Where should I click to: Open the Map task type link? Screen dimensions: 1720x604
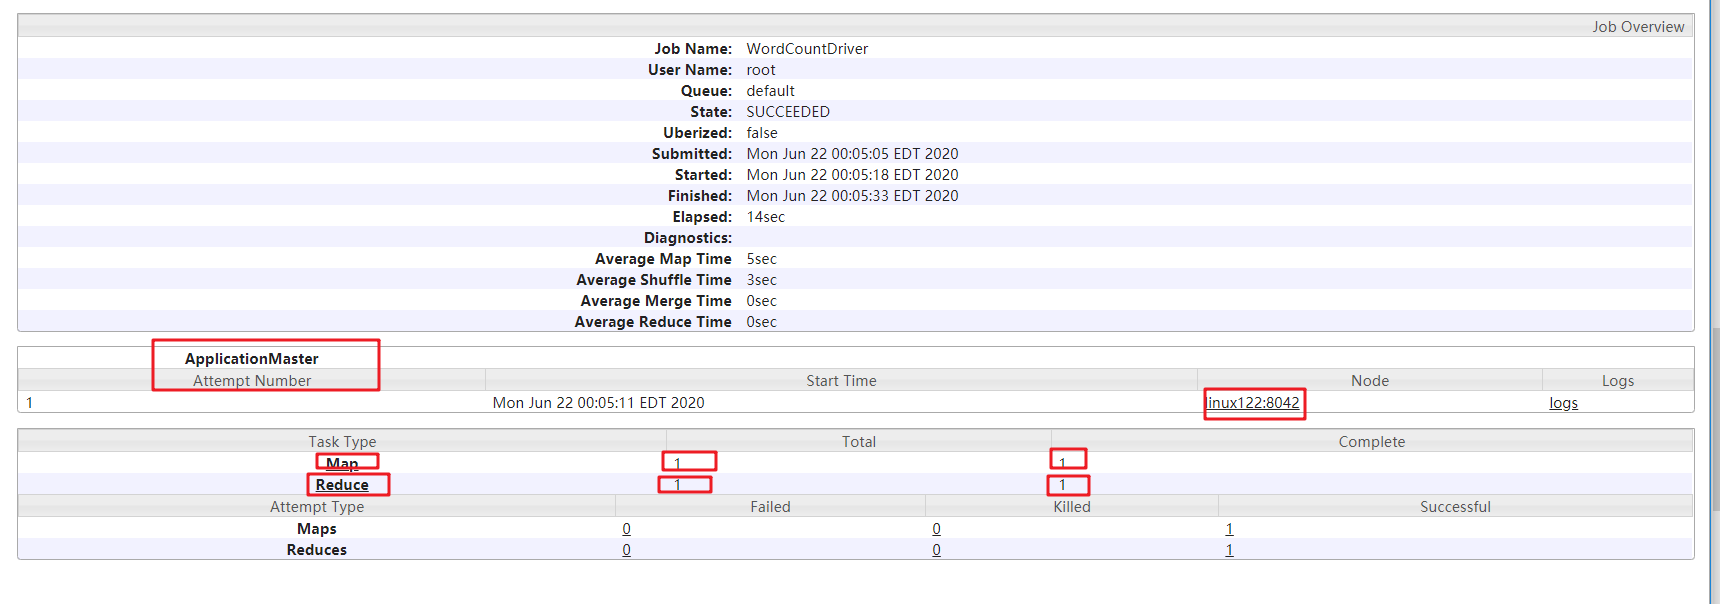(342, 463)
